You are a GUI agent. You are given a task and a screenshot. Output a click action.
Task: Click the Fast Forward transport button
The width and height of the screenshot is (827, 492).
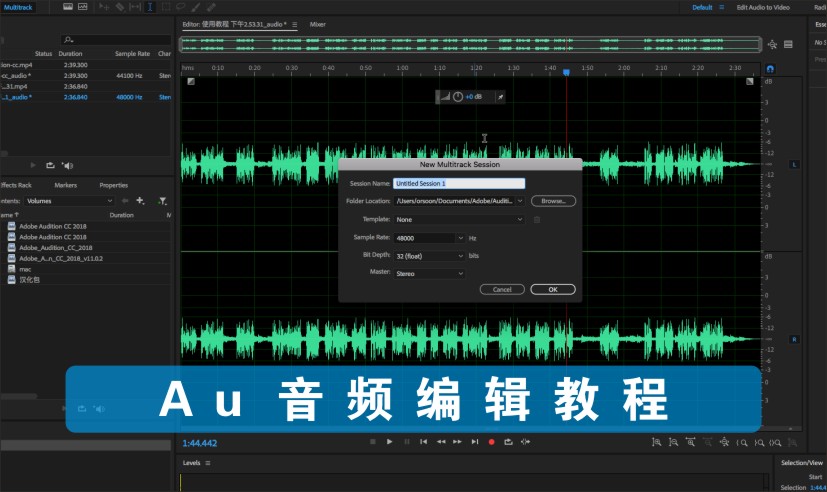457,442
